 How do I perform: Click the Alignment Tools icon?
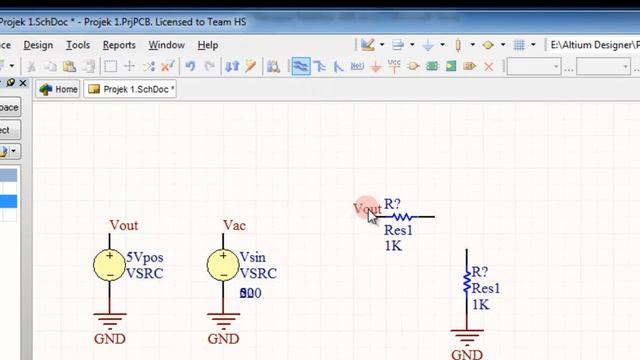click(x=398, y=45)
